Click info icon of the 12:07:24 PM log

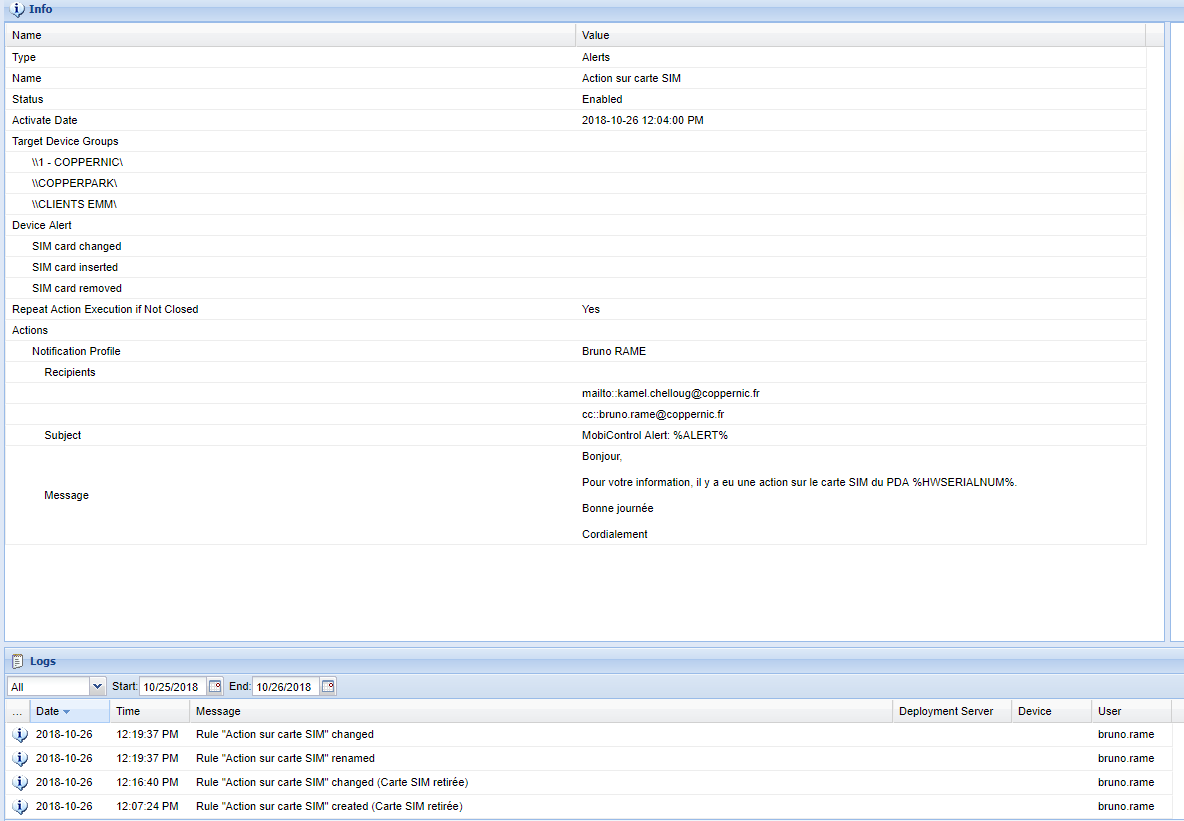(x=20, y=806)
